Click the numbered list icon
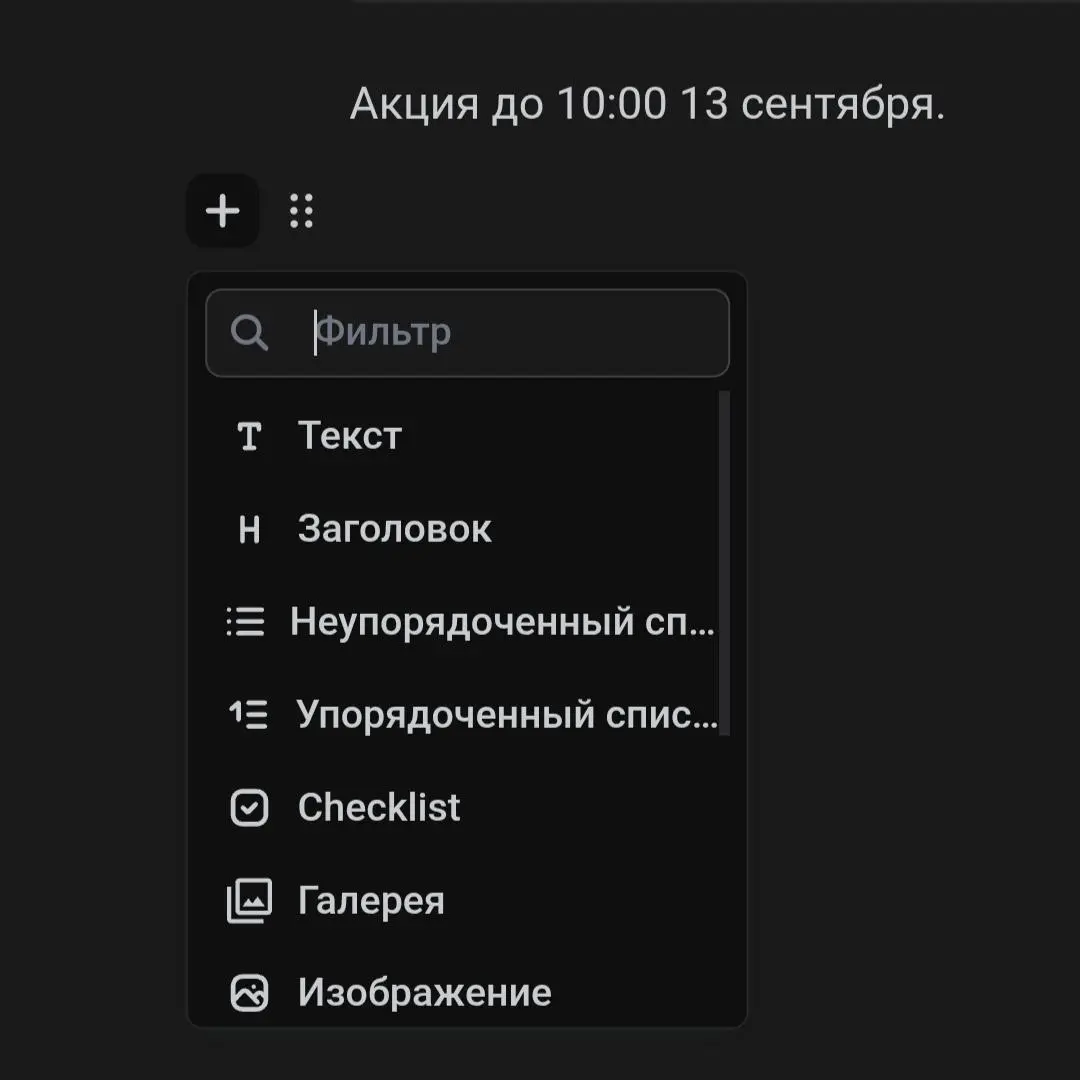 [x=248, y=714]
